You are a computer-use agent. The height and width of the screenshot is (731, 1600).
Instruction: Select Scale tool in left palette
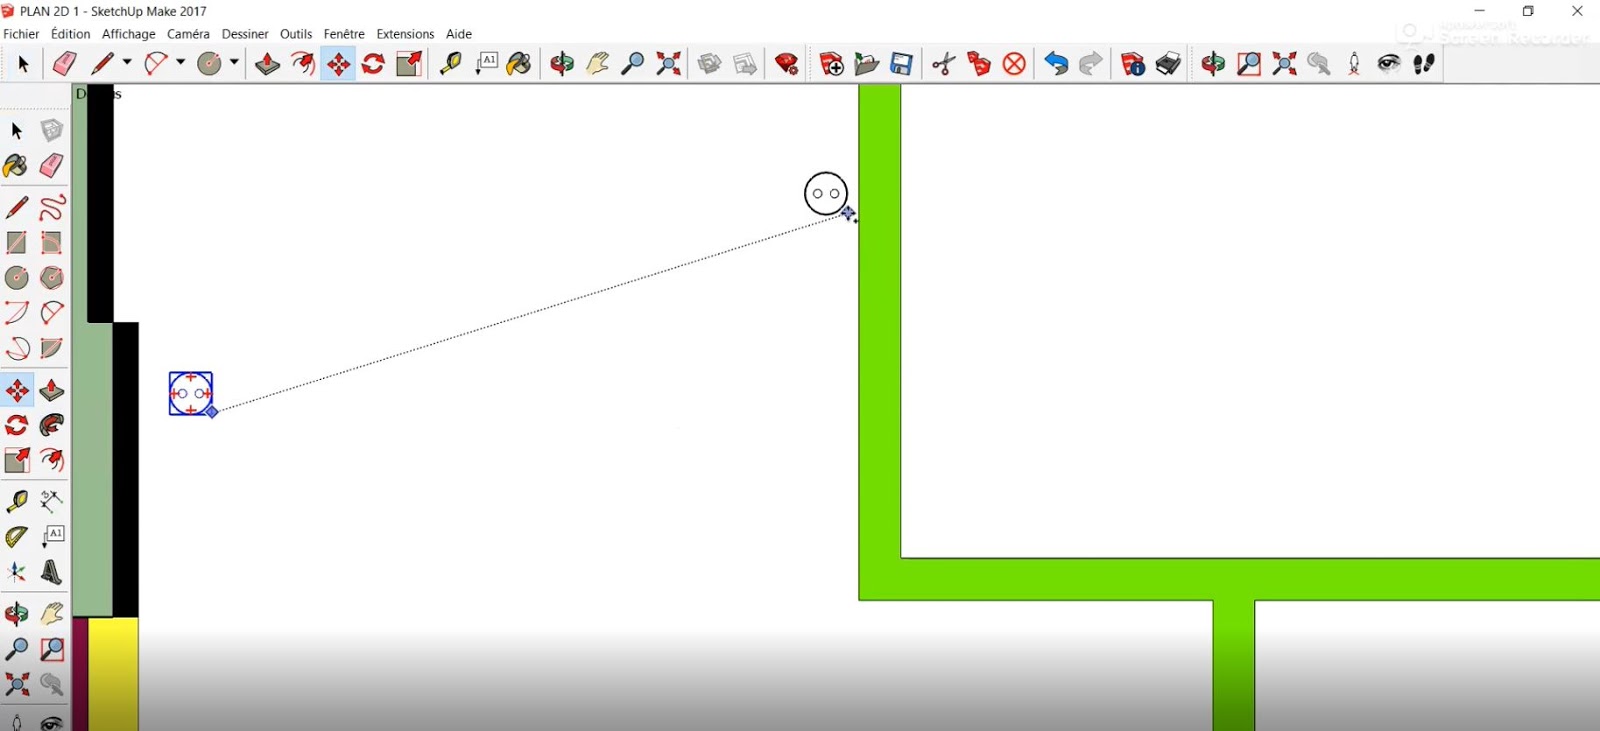(x=17, y=460)
